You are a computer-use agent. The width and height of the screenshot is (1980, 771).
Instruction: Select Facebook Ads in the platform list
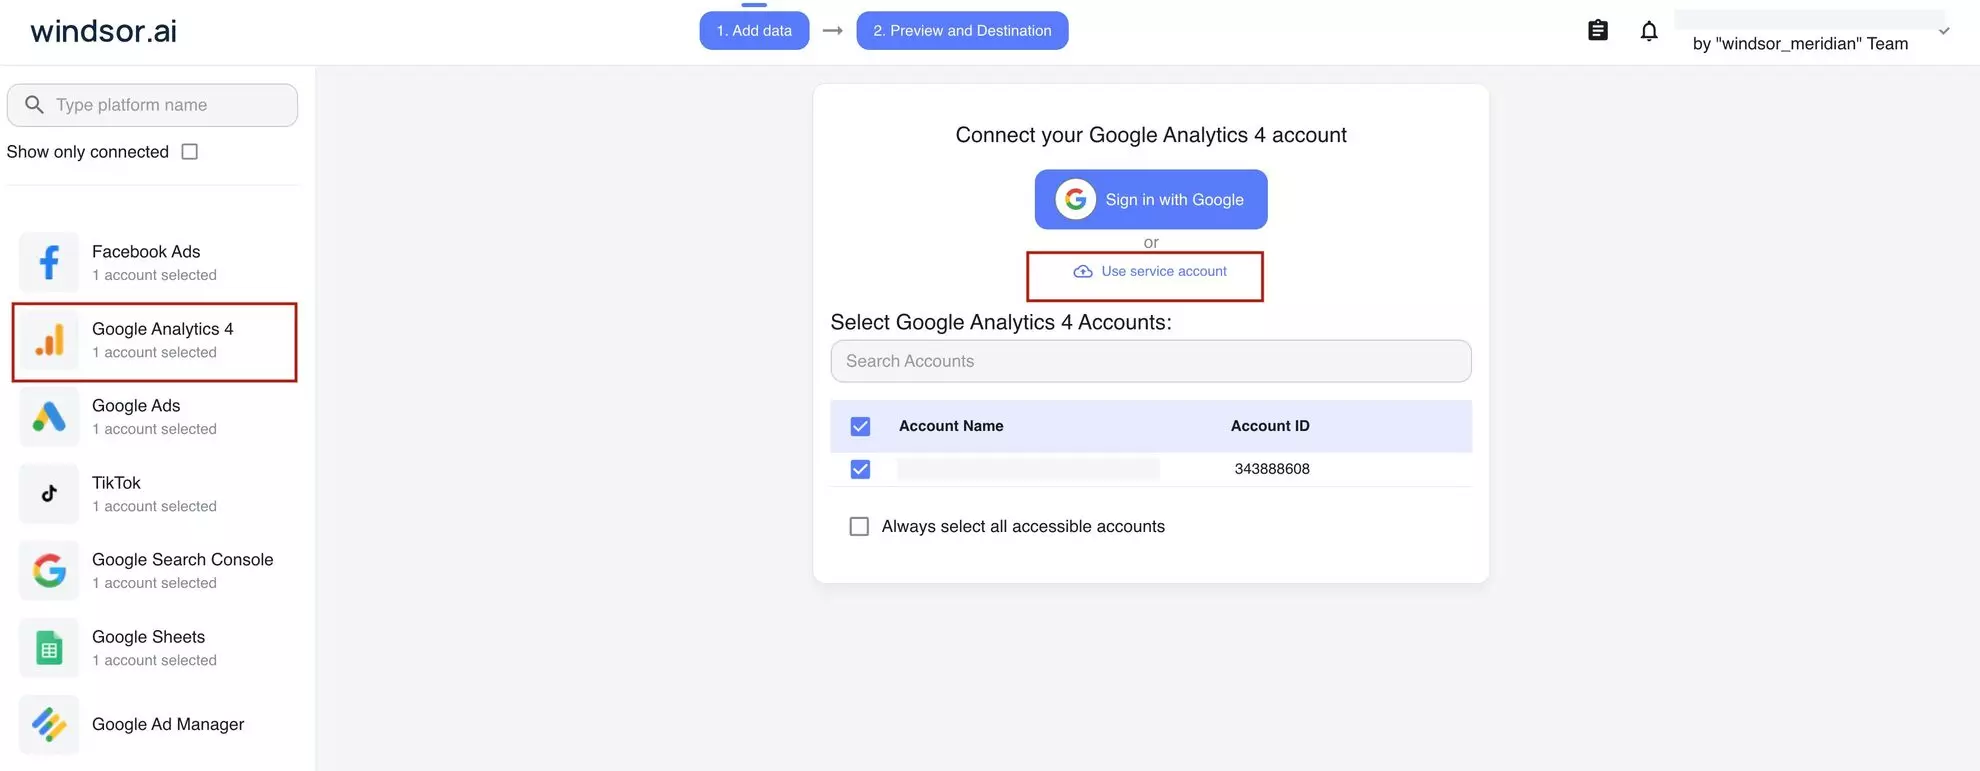click(x=155, y=263)
